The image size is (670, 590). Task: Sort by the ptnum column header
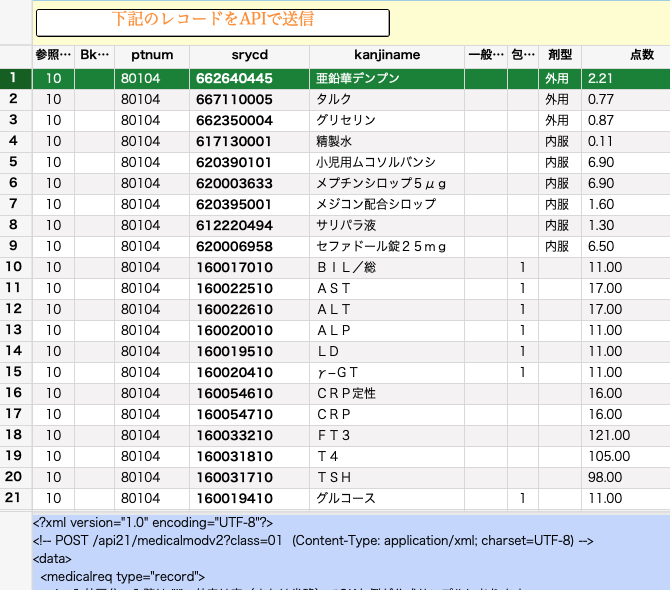pos(151,55)
